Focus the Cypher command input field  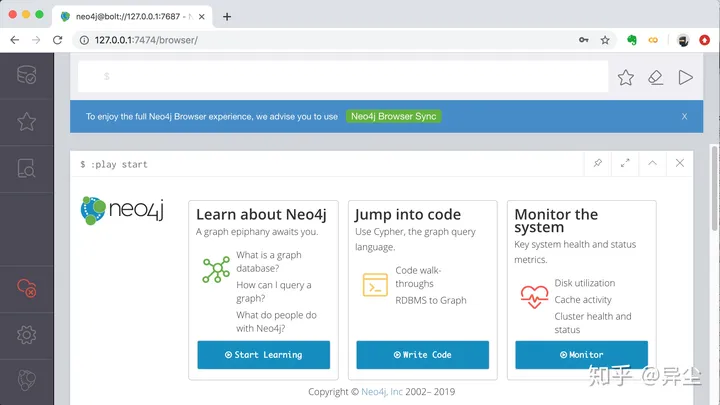coord(340,77)
